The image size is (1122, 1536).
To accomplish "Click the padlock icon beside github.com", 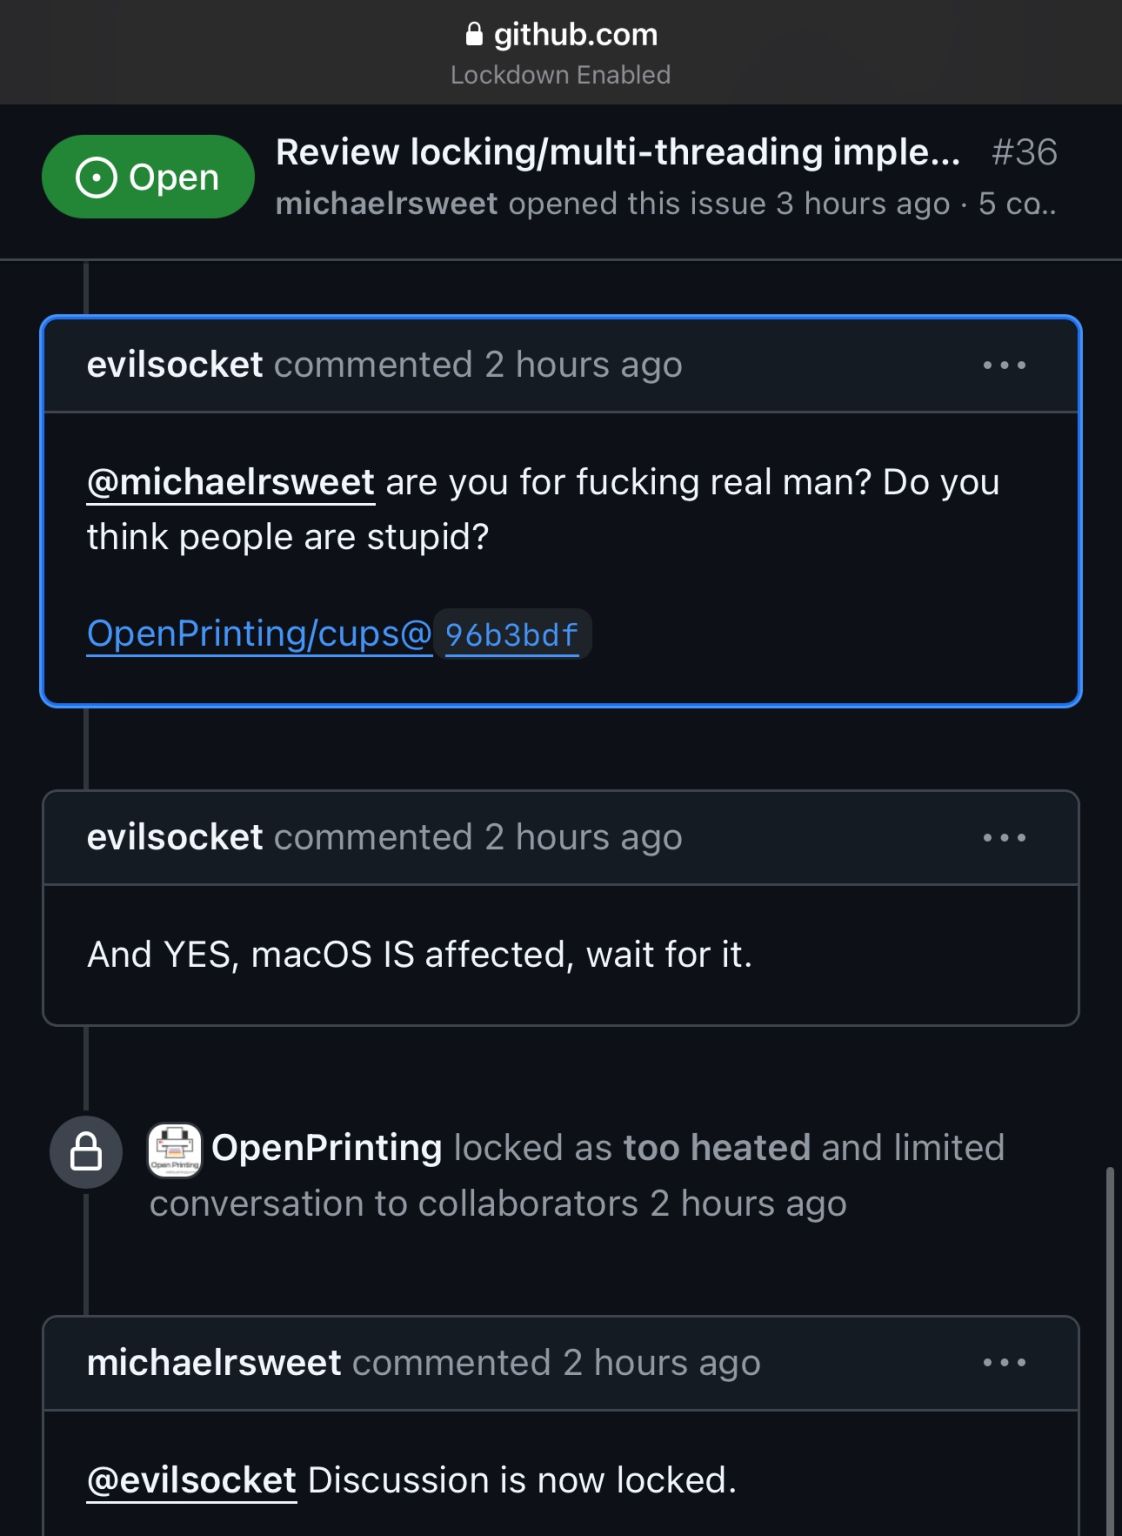I will click(474, 35).
